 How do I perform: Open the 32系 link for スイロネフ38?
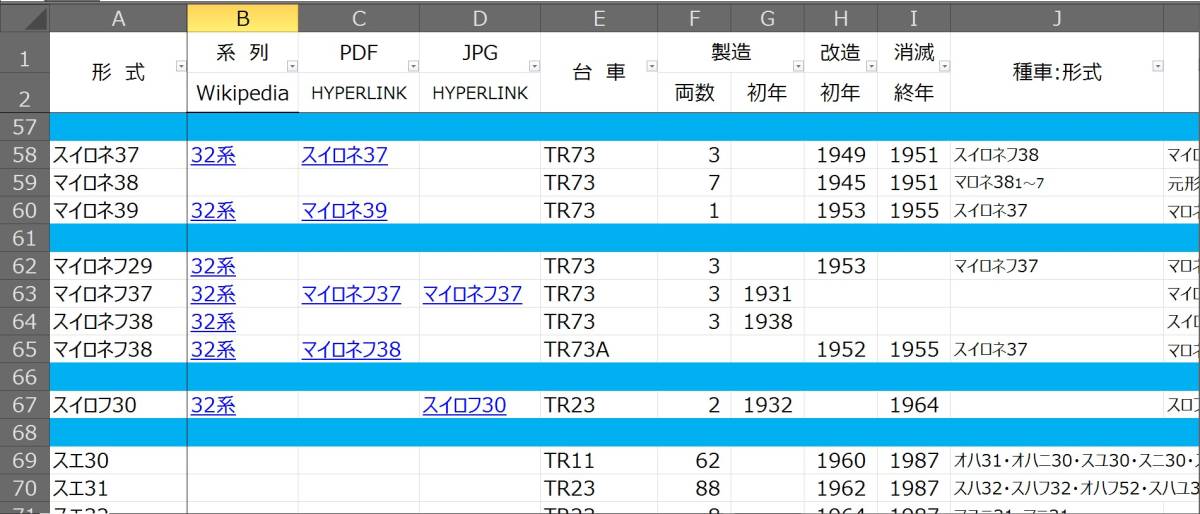[x=213, y=322]
